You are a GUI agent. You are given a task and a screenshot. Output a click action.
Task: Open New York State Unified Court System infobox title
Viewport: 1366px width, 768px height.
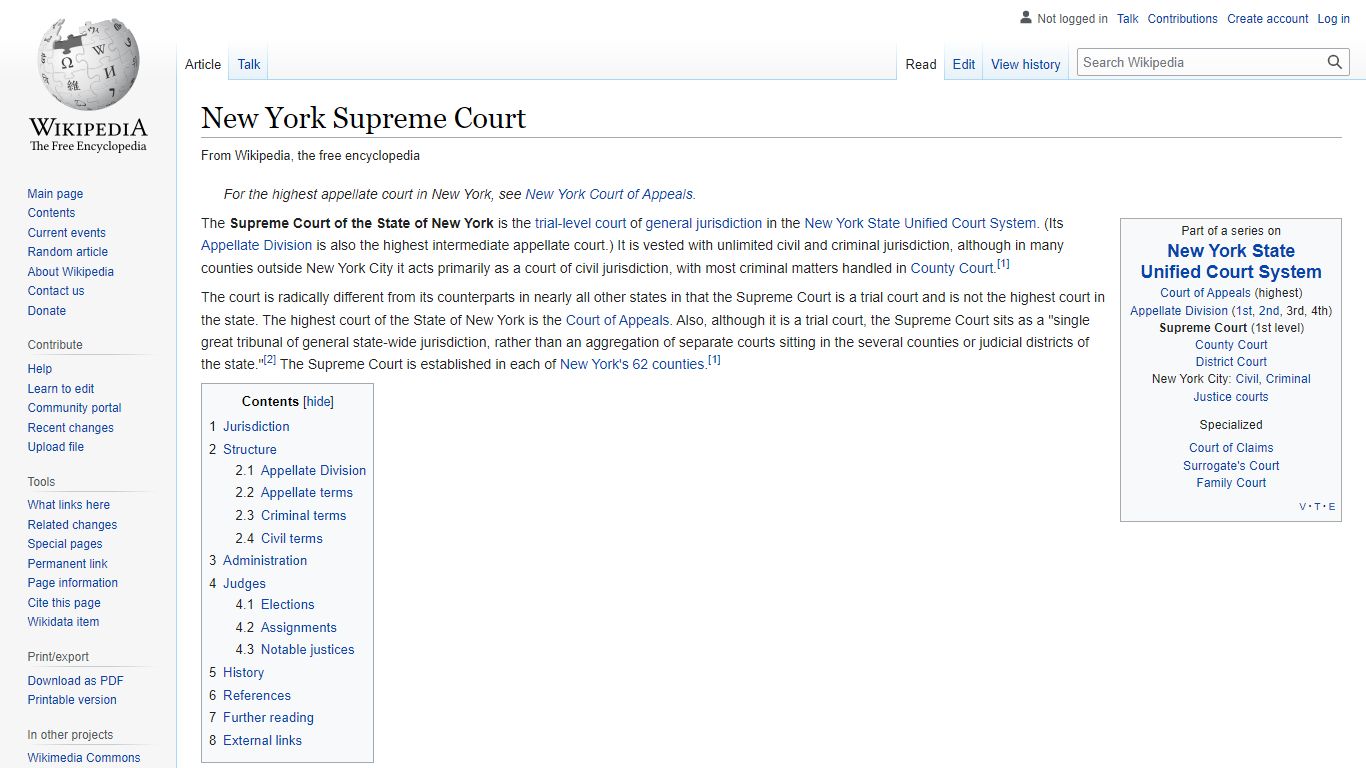click(x=1231, y=261)
